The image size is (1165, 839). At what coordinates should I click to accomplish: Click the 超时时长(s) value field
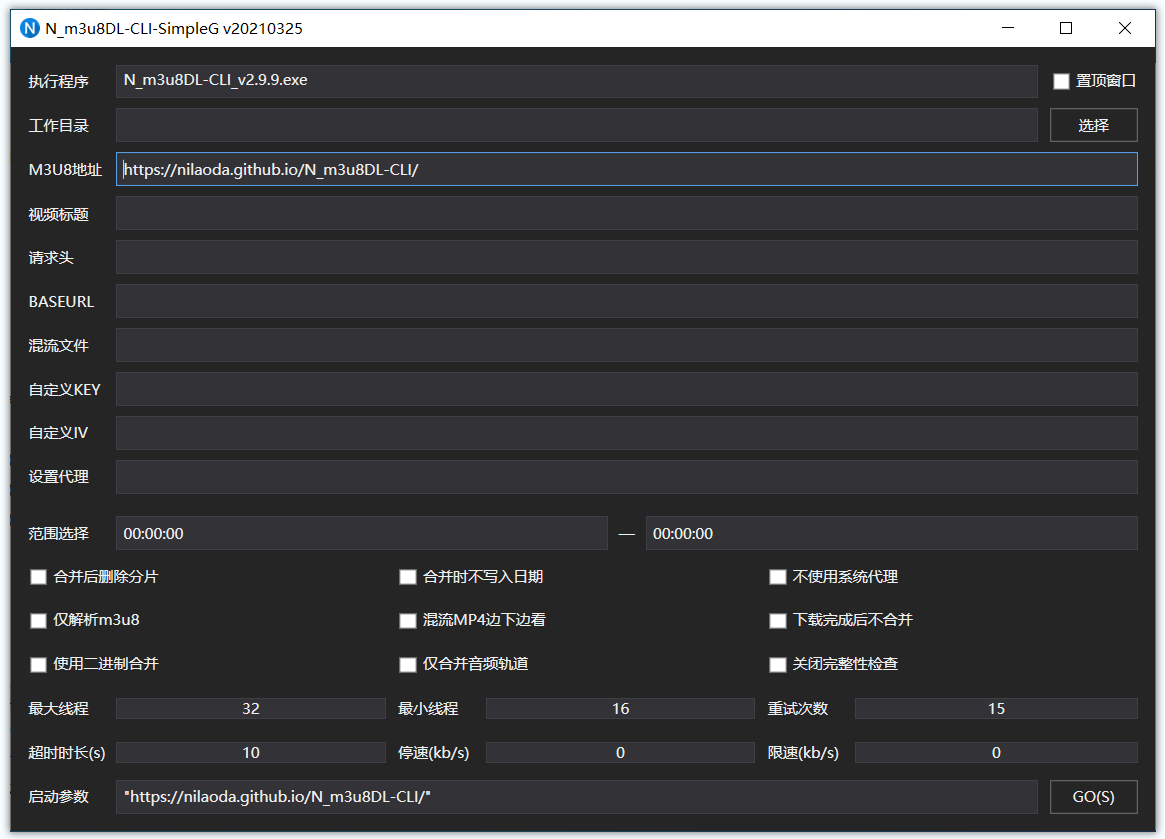250,752
